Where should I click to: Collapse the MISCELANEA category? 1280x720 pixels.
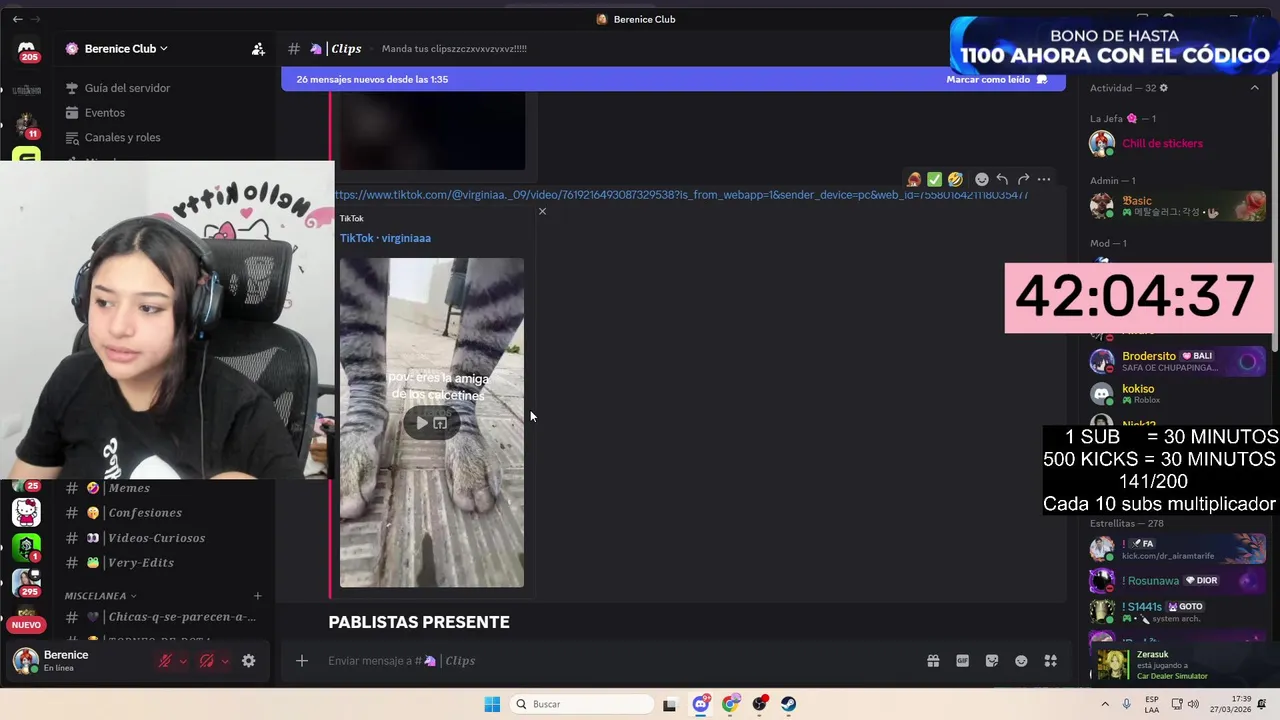point(101,596)
